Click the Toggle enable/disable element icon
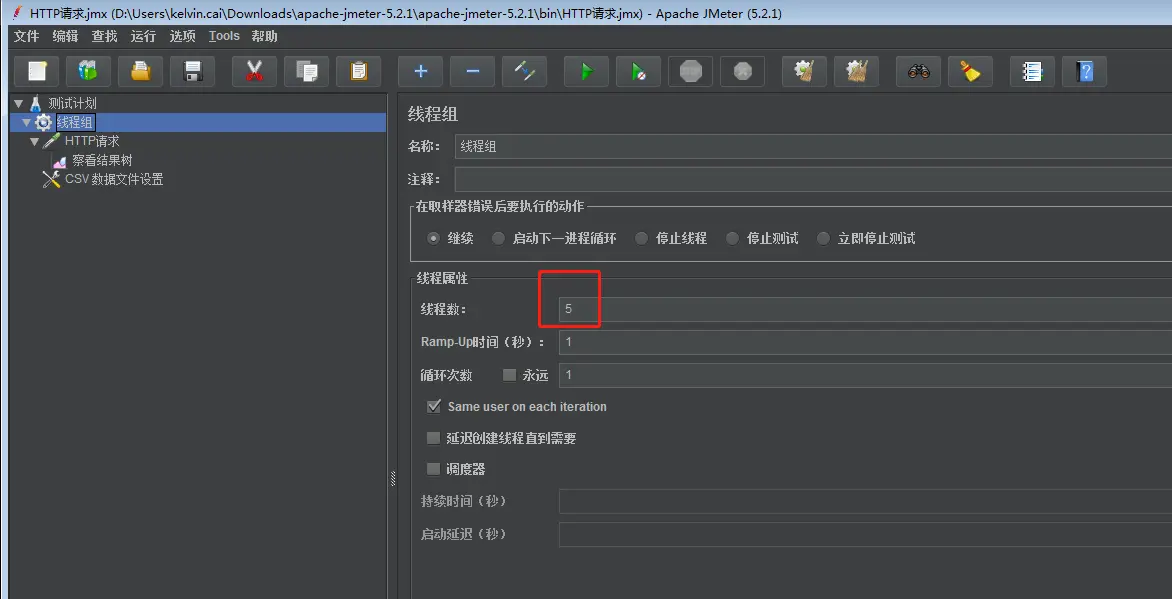Viewport: 1172px width, 599px height. pos(525,71)
